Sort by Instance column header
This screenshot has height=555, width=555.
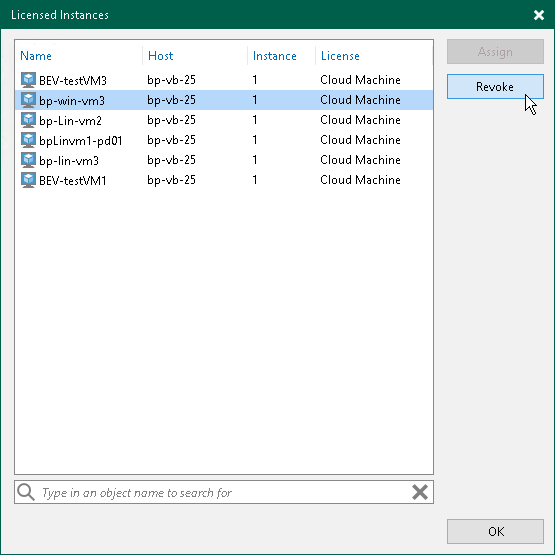point(274,56)
